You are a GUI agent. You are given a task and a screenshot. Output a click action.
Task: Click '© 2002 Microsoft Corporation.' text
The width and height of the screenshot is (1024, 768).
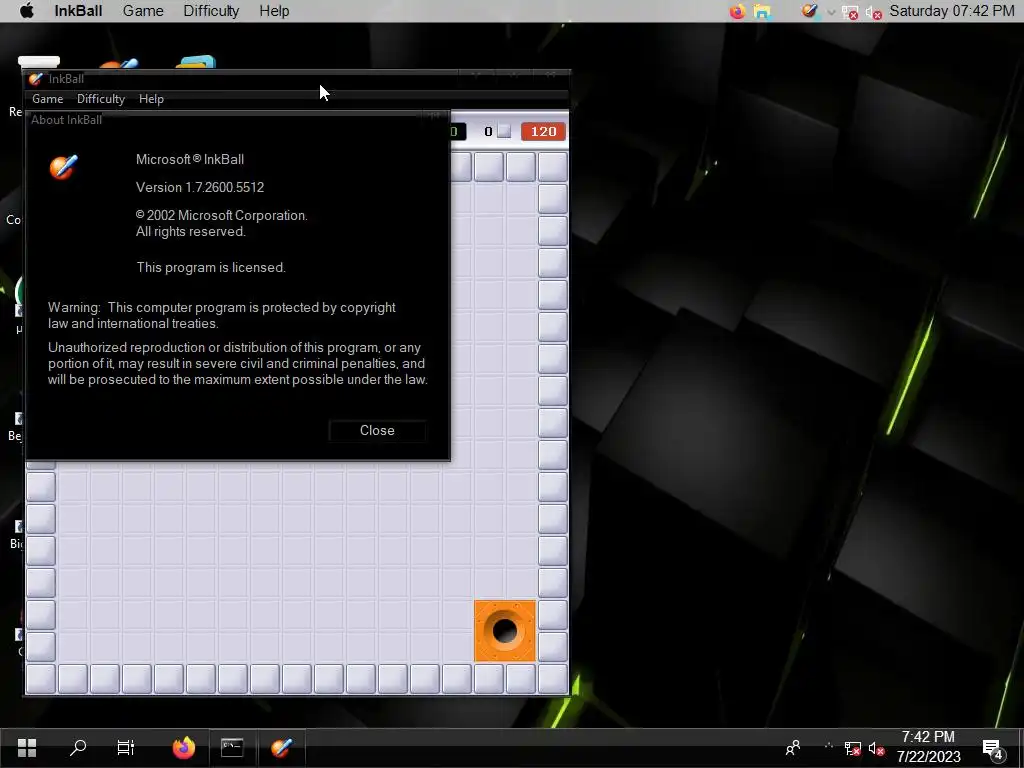coord(221,216)
